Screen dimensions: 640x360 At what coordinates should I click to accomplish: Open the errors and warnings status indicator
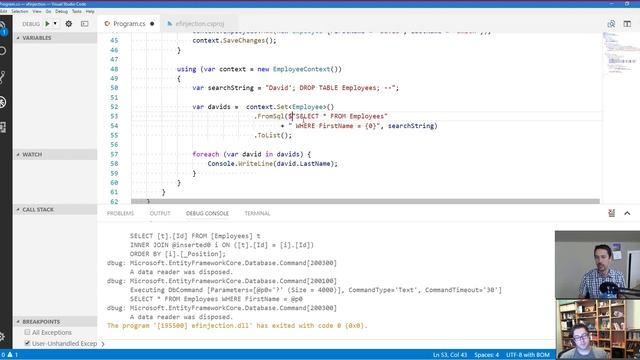tap(9, 355)
